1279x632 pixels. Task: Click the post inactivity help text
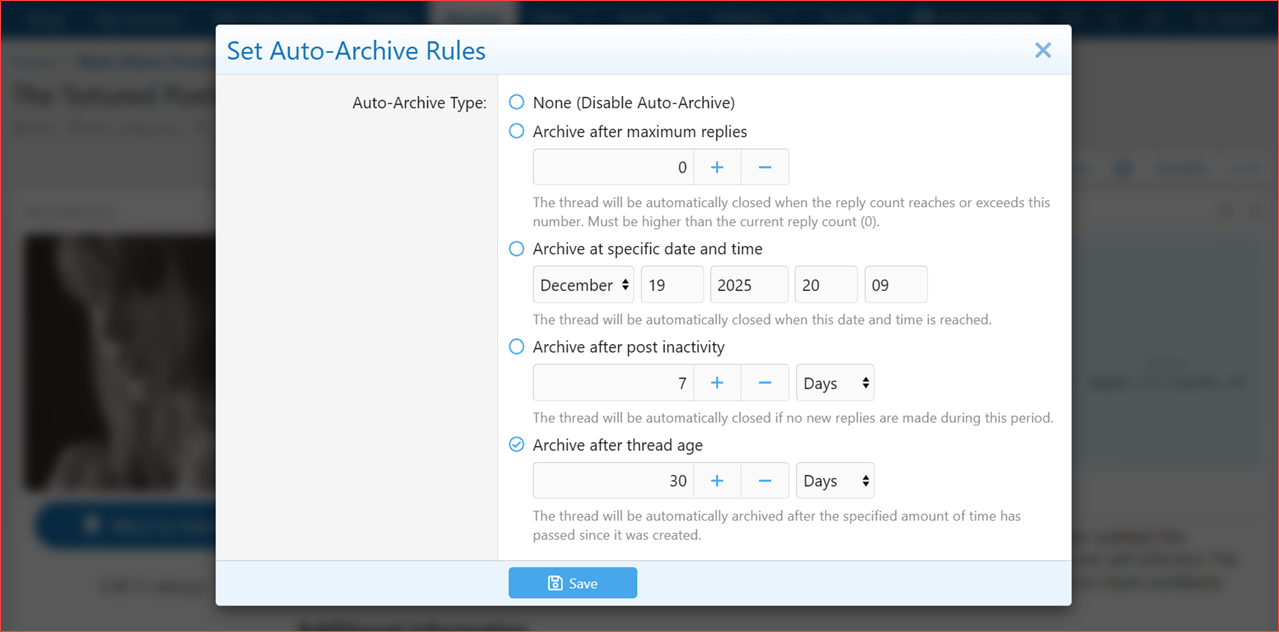coord(793,418)
